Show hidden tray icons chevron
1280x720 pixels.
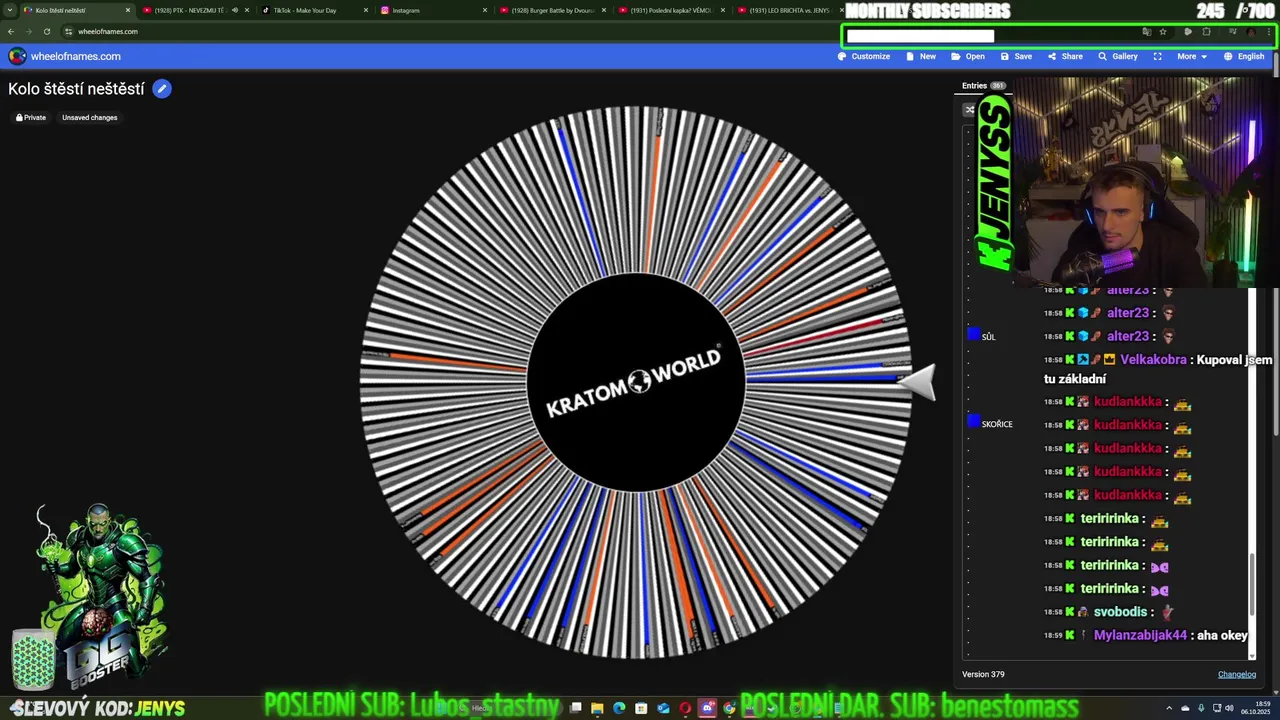pyautogui.click(x=1167, y=708)
